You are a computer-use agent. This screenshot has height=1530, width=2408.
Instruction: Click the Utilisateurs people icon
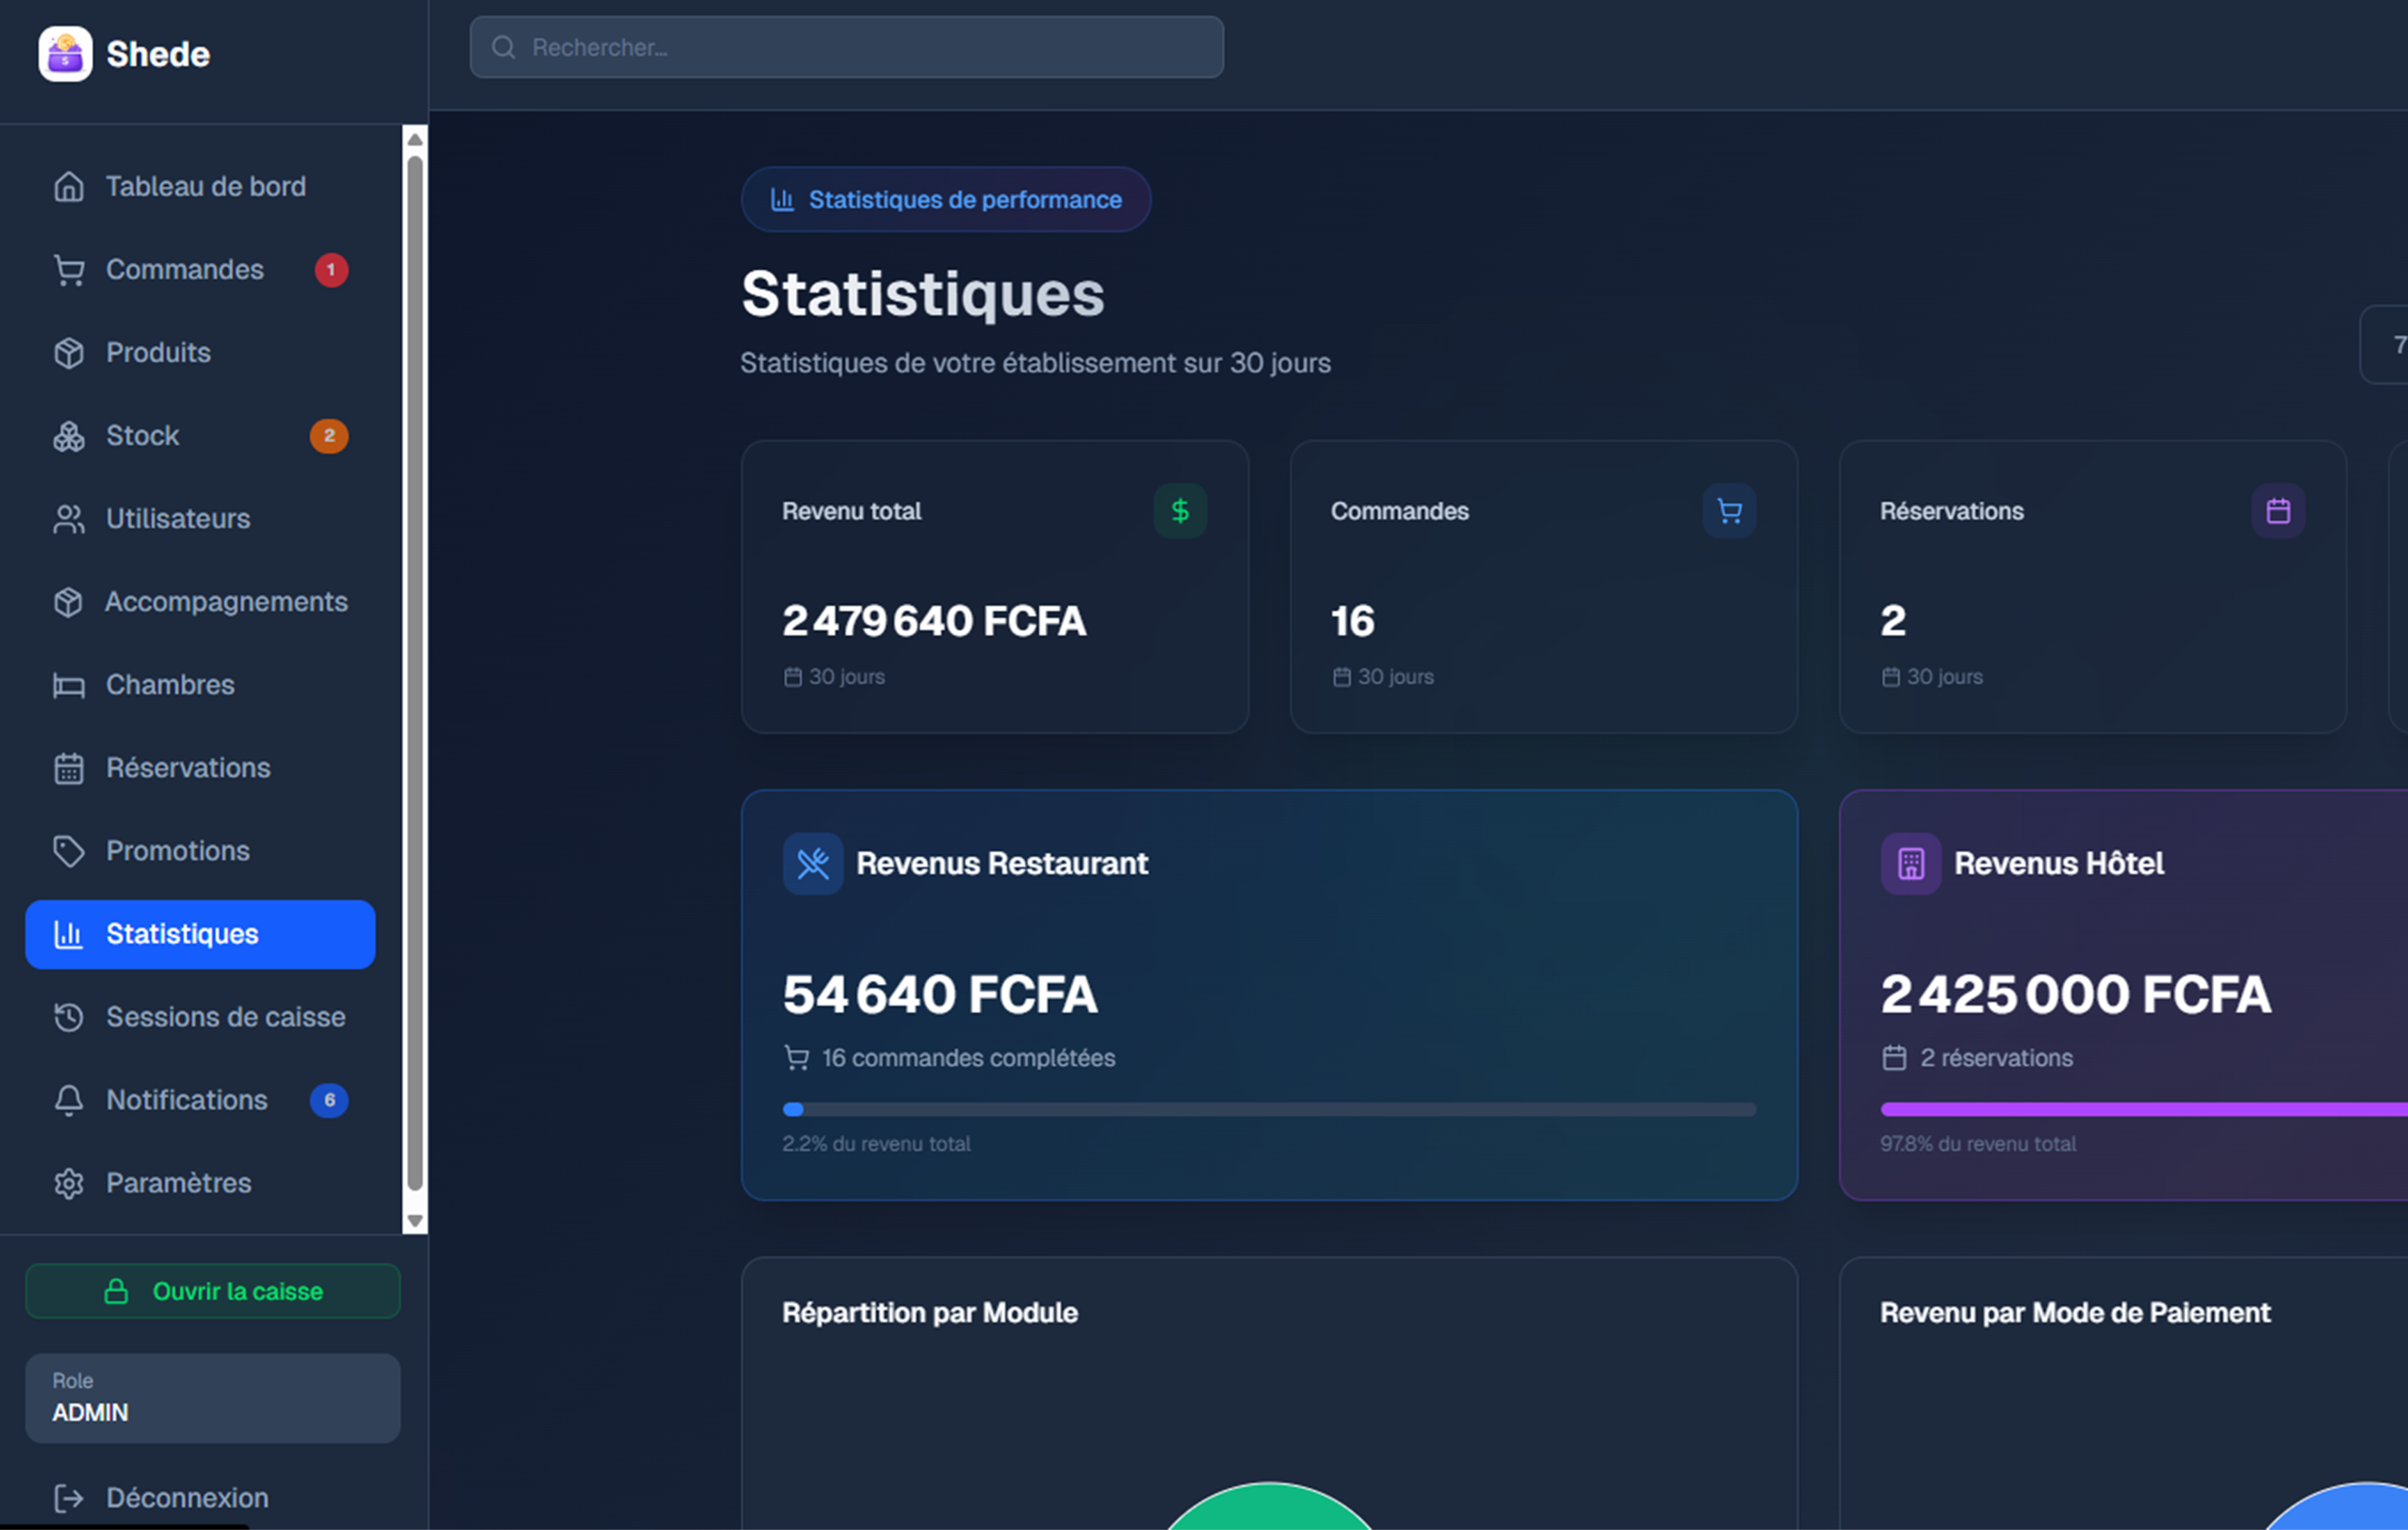(68, 518)
